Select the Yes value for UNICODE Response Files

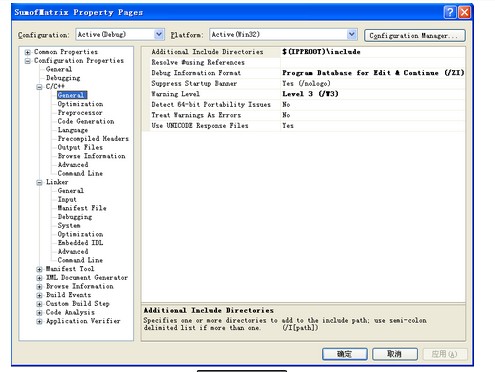[288, 126]
